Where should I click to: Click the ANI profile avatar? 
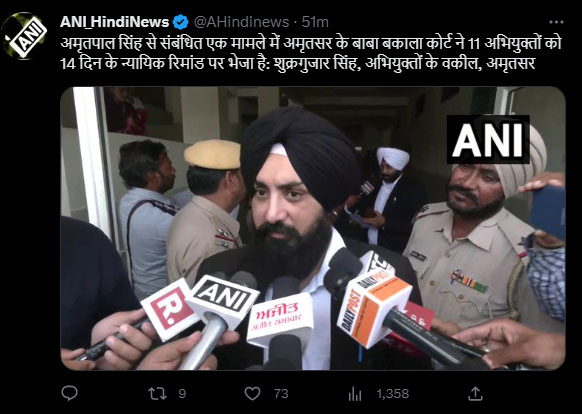[24, 36]
